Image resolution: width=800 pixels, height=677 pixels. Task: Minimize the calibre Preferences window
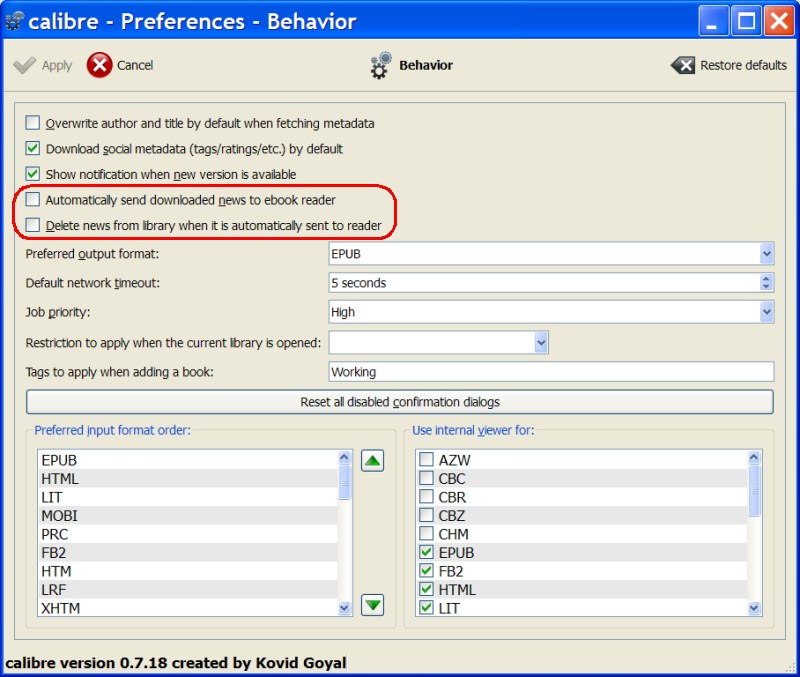click(x=713, y=21)
